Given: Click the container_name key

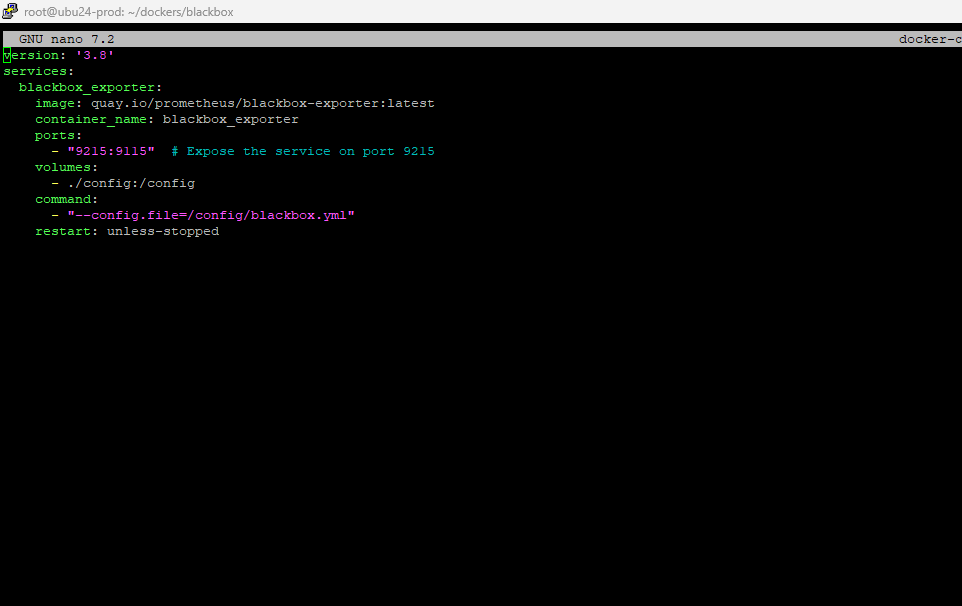Looking at the screenshot, I should pos(90,119).
